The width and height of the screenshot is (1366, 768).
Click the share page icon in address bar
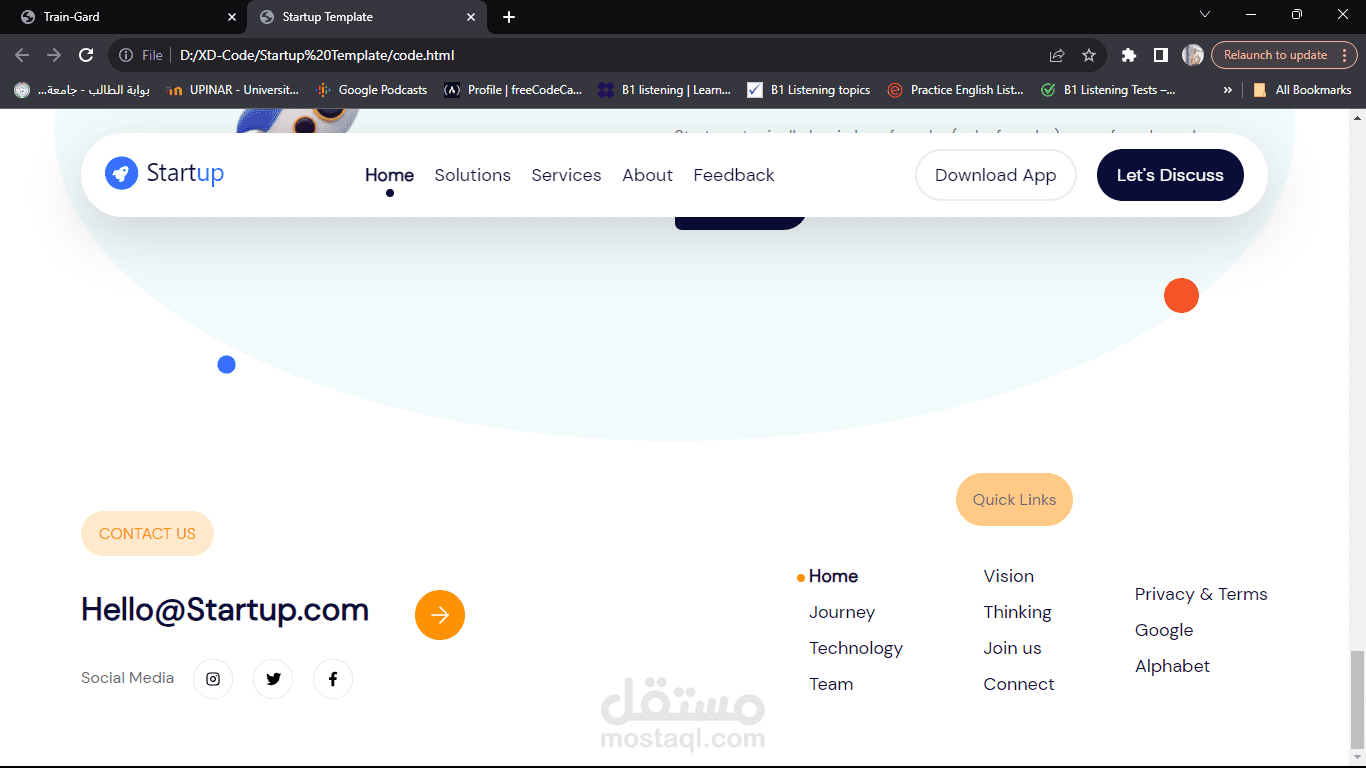[x=1057, y=55]
